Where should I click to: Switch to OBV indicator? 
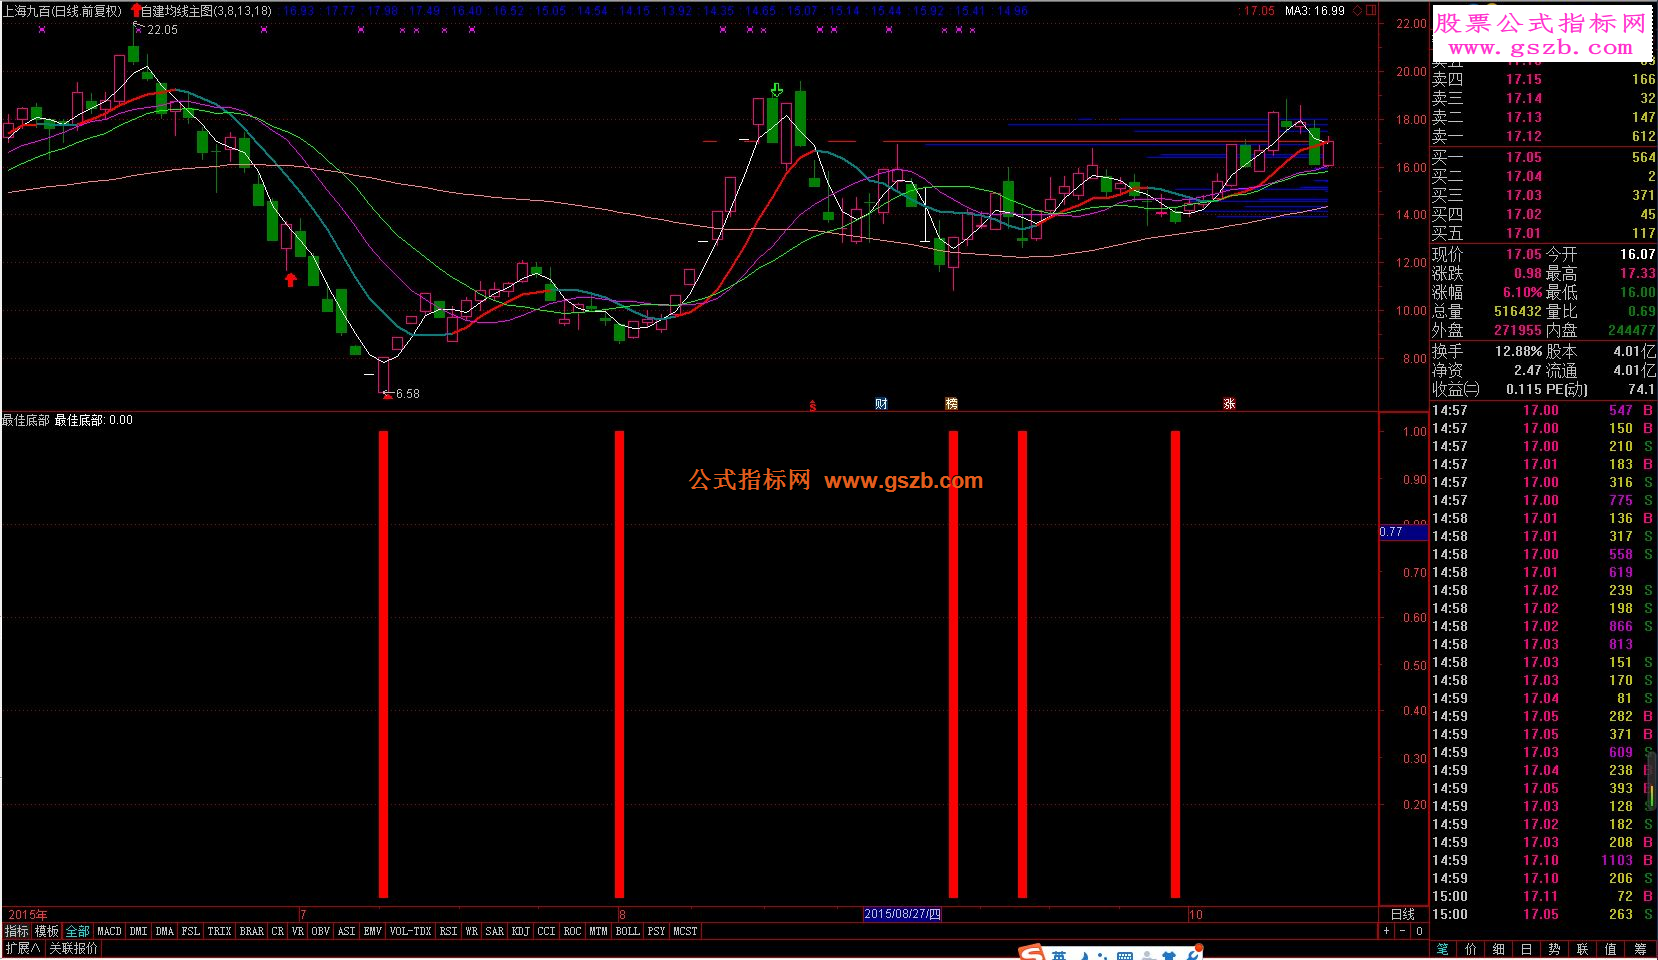point(320,931)
